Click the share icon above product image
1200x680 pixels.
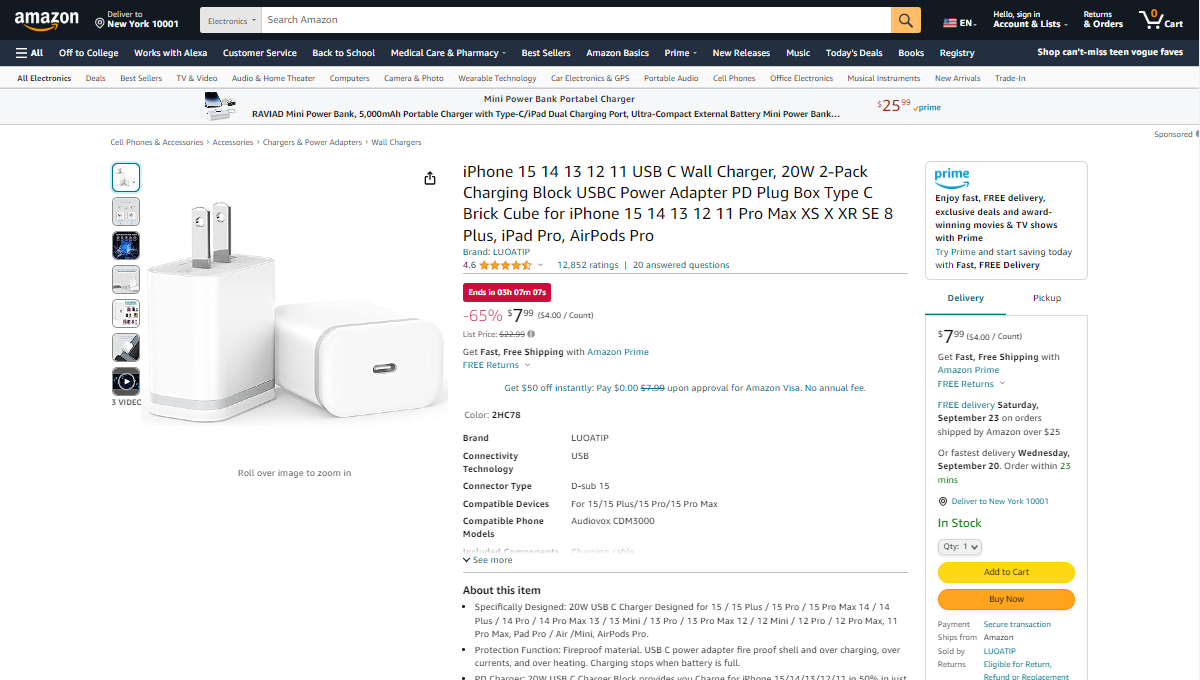(x=430, y=178)
